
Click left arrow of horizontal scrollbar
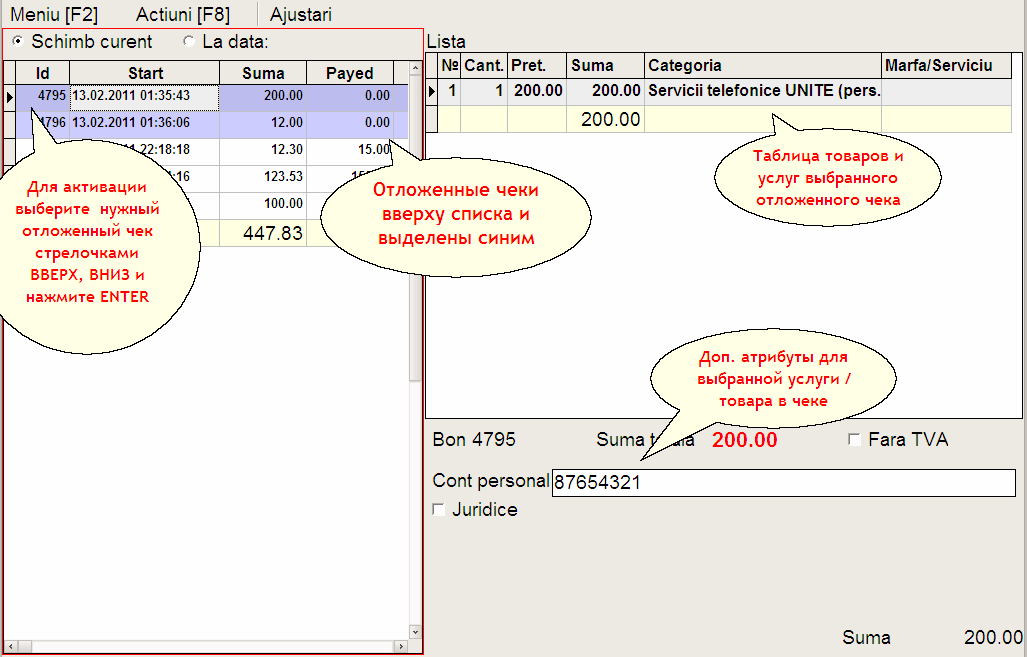10,647
